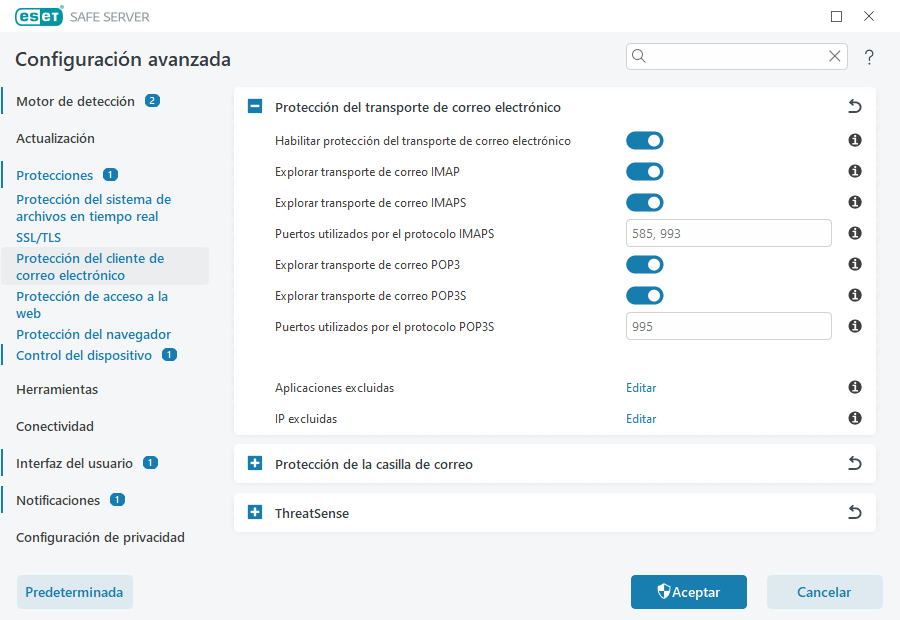Screen dimensions: 900x620
Task: Disable Habilitar protección del transporte de correo electrónico
Action: [644, 141]
